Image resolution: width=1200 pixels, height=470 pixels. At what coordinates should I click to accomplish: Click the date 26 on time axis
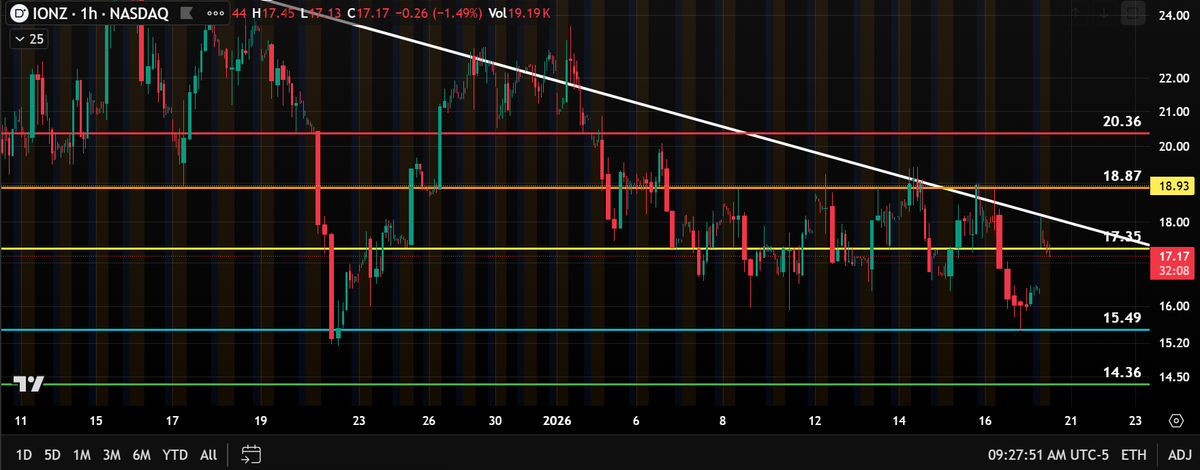[x=428, y=422]
